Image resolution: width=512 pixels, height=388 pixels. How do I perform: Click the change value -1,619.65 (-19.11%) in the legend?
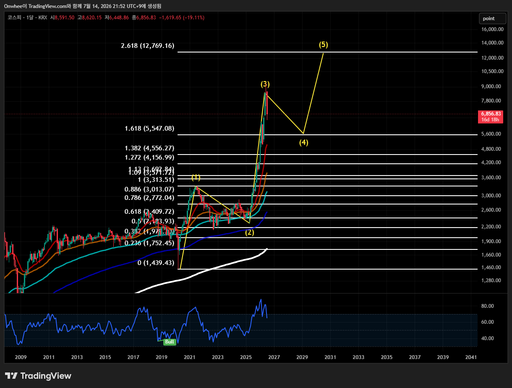pyautogui.click(x=182, y=17)
